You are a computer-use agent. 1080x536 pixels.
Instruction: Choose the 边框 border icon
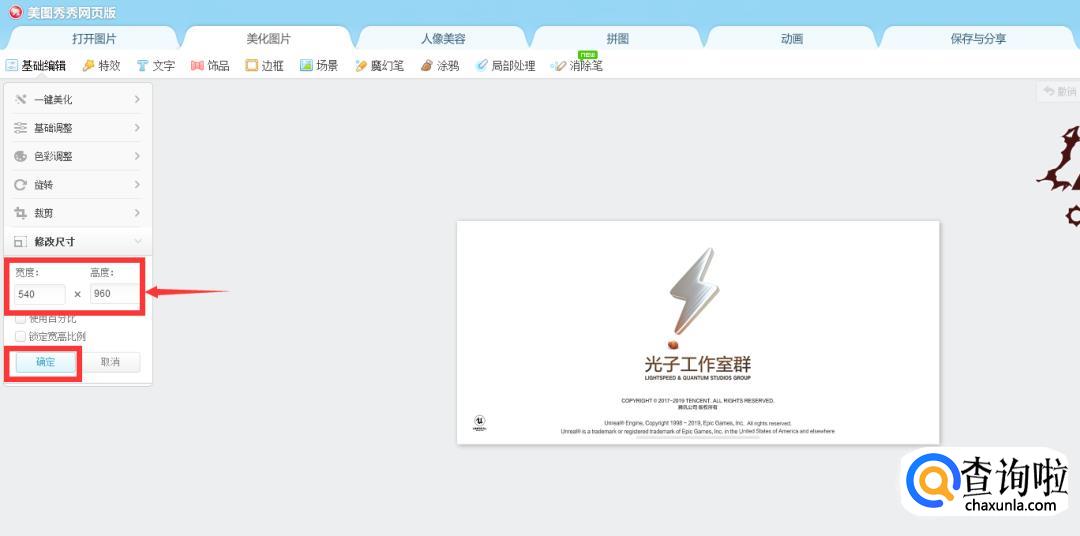point(251,66)
